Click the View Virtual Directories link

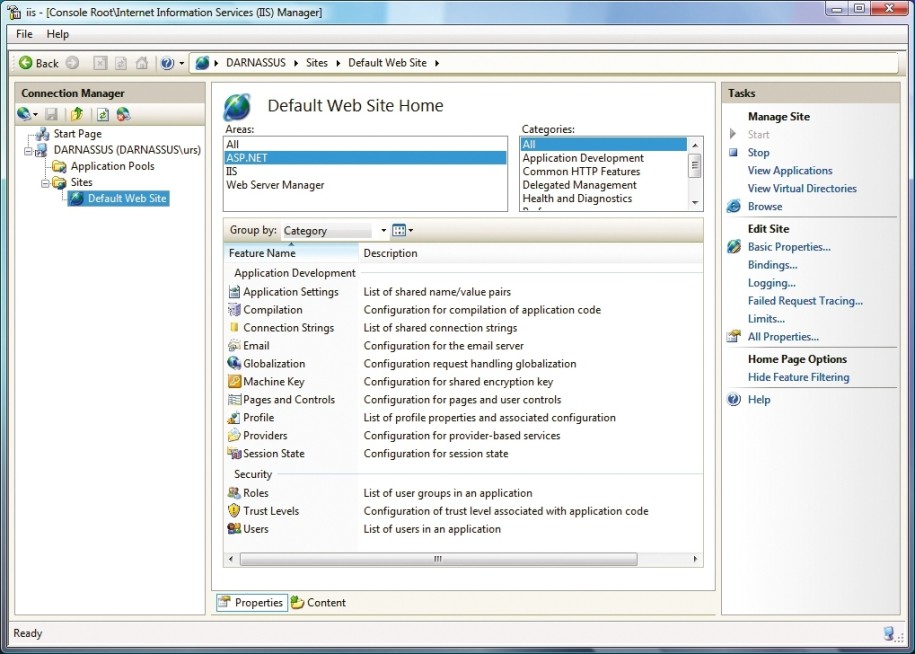click(802, 188)
